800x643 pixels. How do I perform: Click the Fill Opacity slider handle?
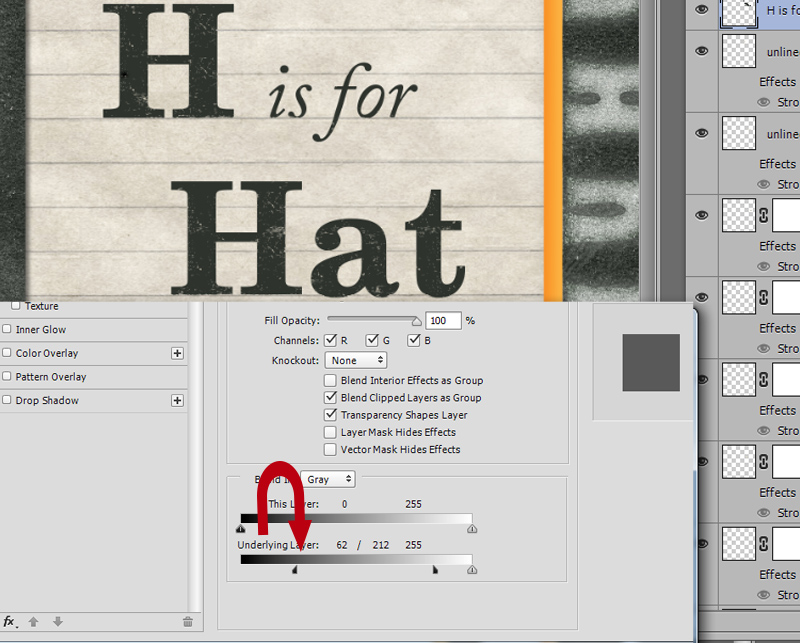[x=417, y=321]
